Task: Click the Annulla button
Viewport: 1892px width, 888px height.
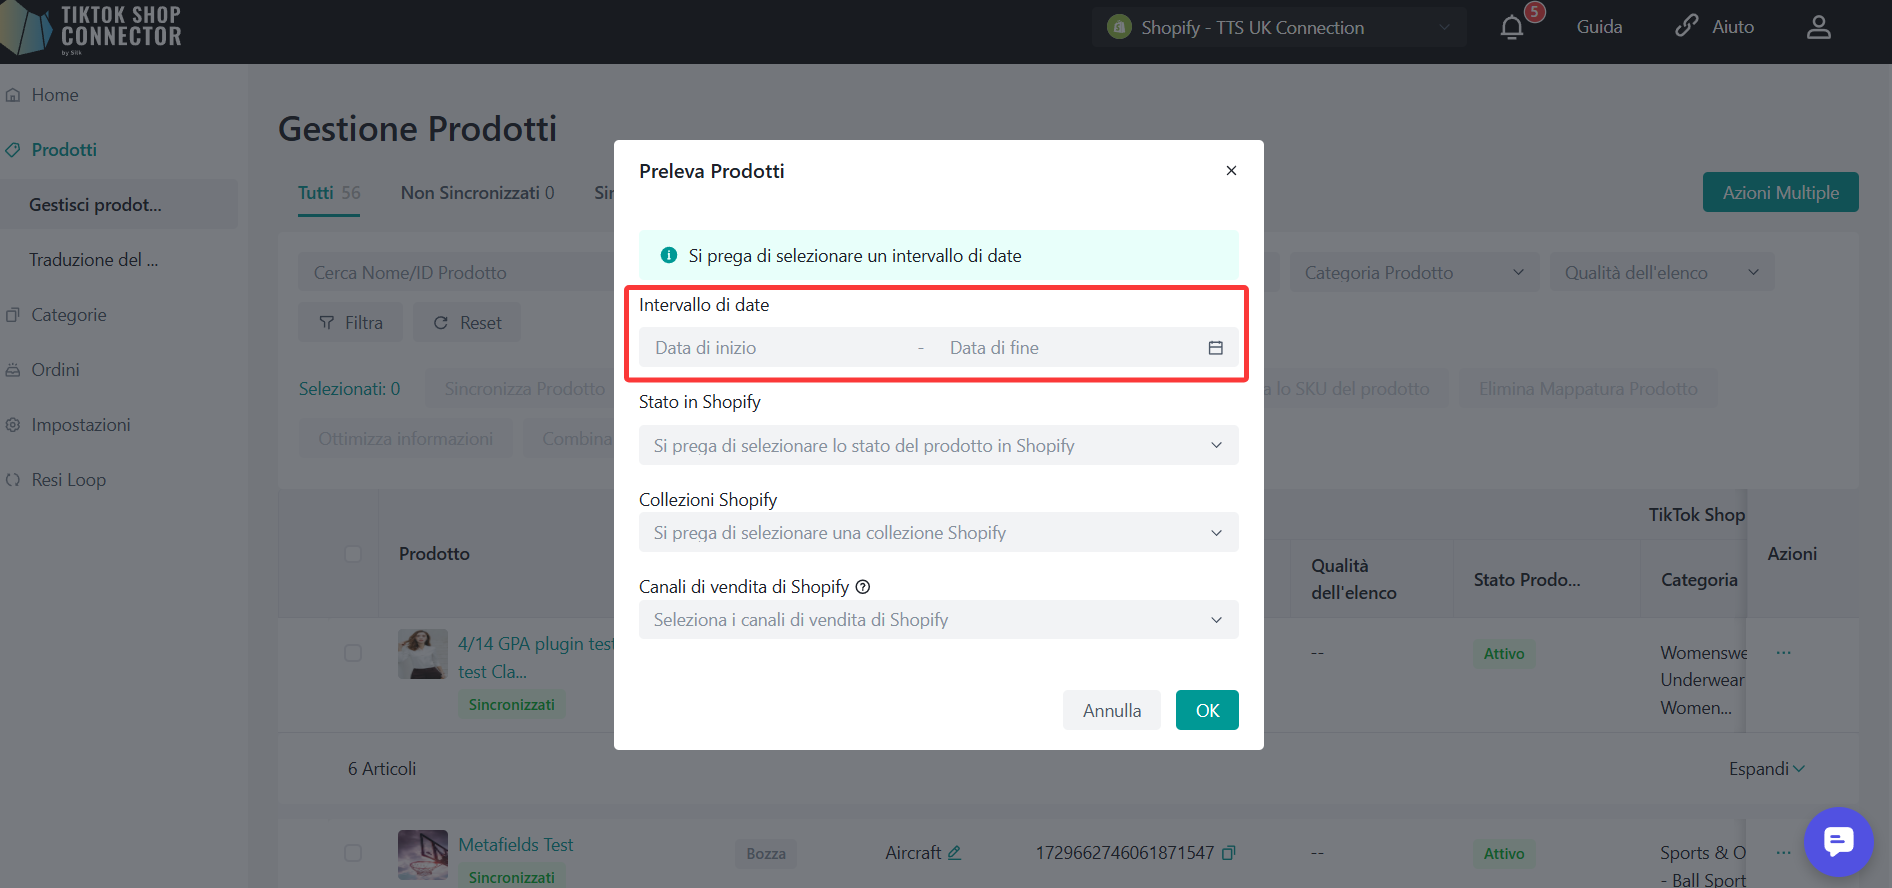Action: tap(1111, 710)
